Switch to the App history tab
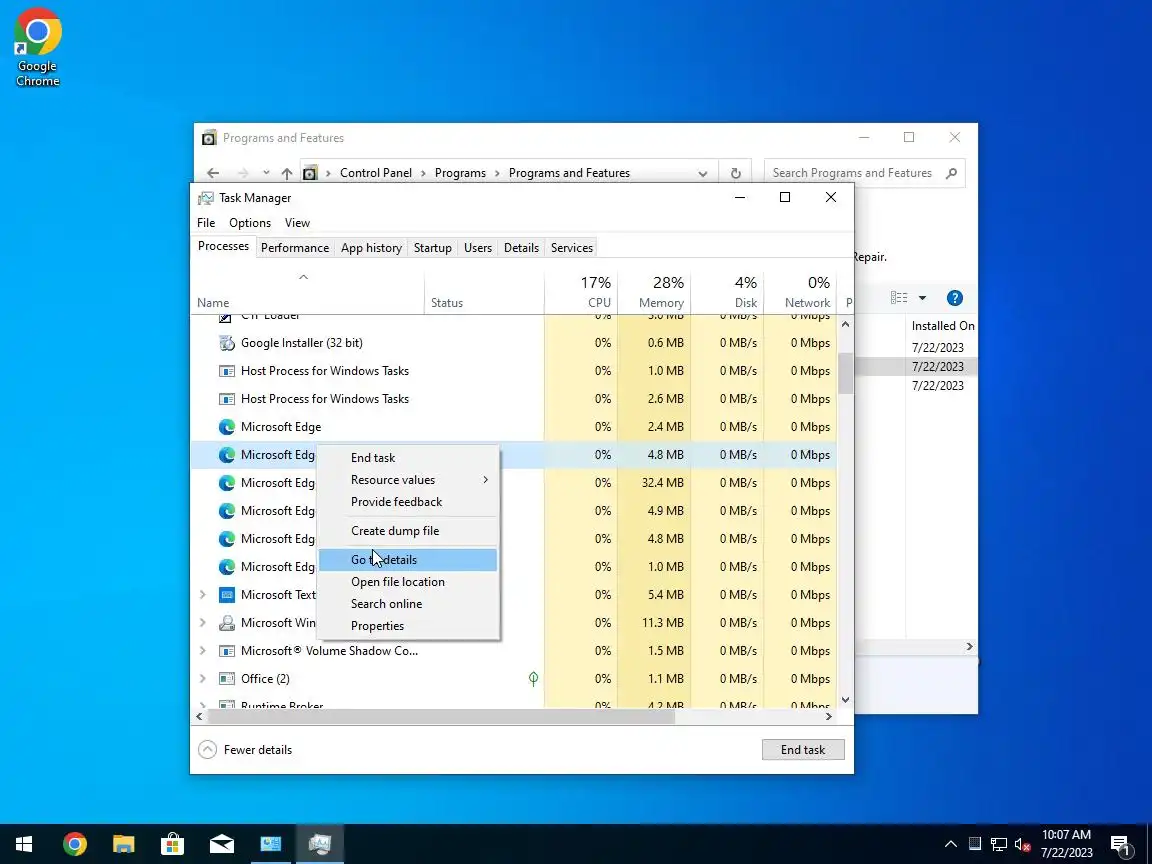The height and width of the screenshot is (864, 1152). click(x=371, y=248)
